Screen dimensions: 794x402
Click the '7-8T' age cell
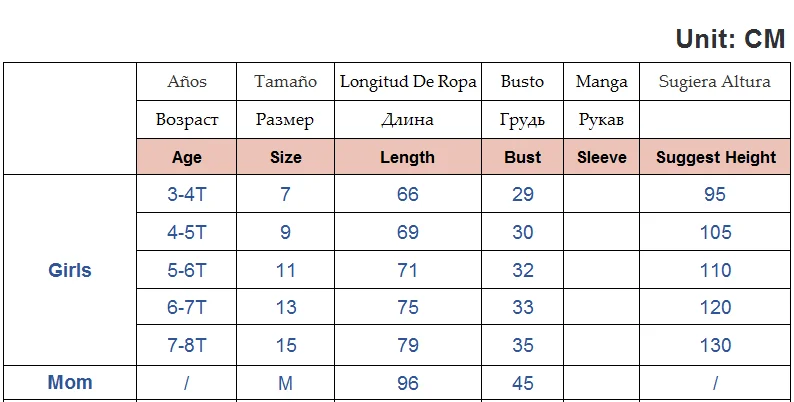(187, 345)
